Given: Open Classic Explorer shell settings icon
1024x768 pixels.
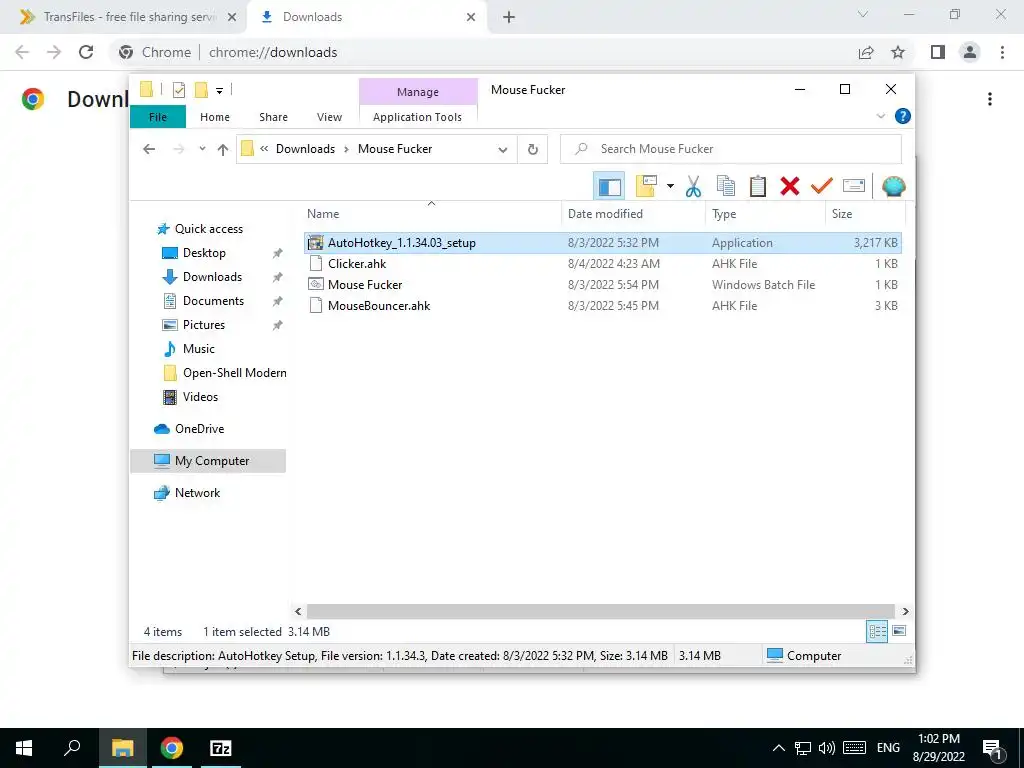Looking at the screenshot, I should coord(893,187).
